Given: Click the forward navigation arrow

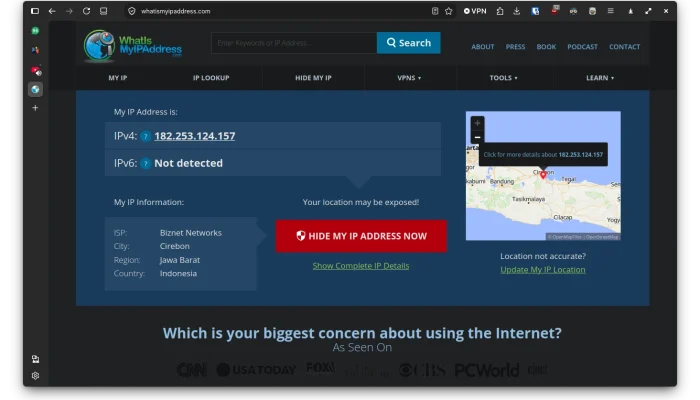Looking at the screenshot, I should point(69,11).
